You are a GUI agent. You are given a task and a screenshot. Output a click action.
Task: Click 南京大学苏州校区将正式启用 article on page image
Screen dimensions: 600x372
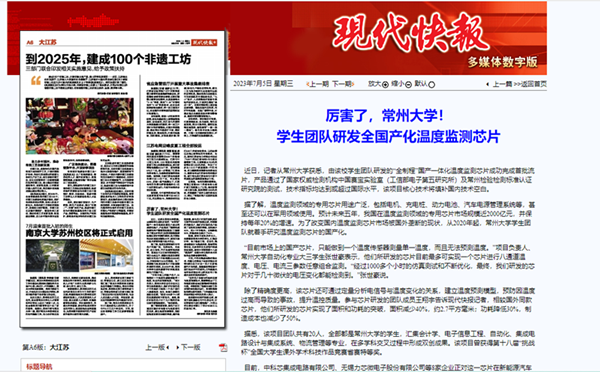click(79, 233)
